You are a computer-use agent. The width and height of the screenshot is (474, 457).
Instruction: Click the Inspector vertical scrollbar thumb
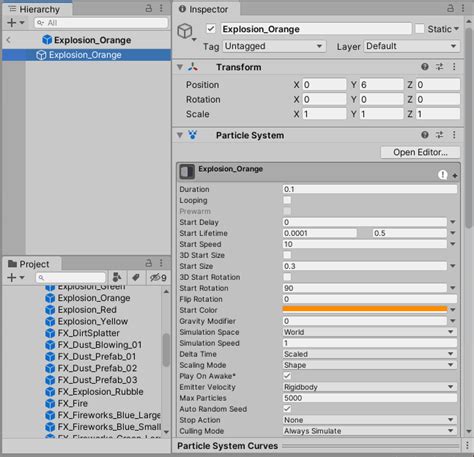468,127
